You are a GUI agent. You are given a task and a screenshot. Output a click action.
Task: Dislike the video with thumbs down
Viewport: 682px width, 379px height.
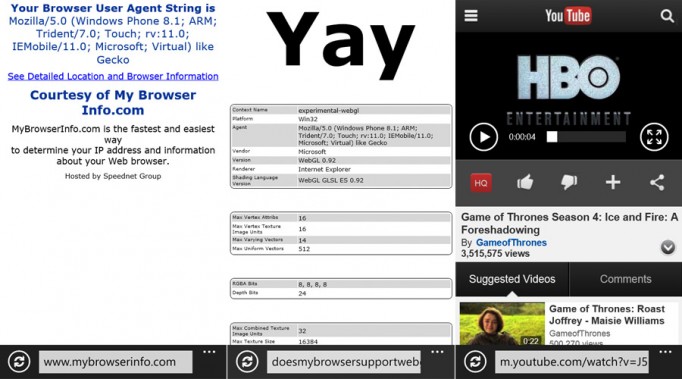coord(569,182)
